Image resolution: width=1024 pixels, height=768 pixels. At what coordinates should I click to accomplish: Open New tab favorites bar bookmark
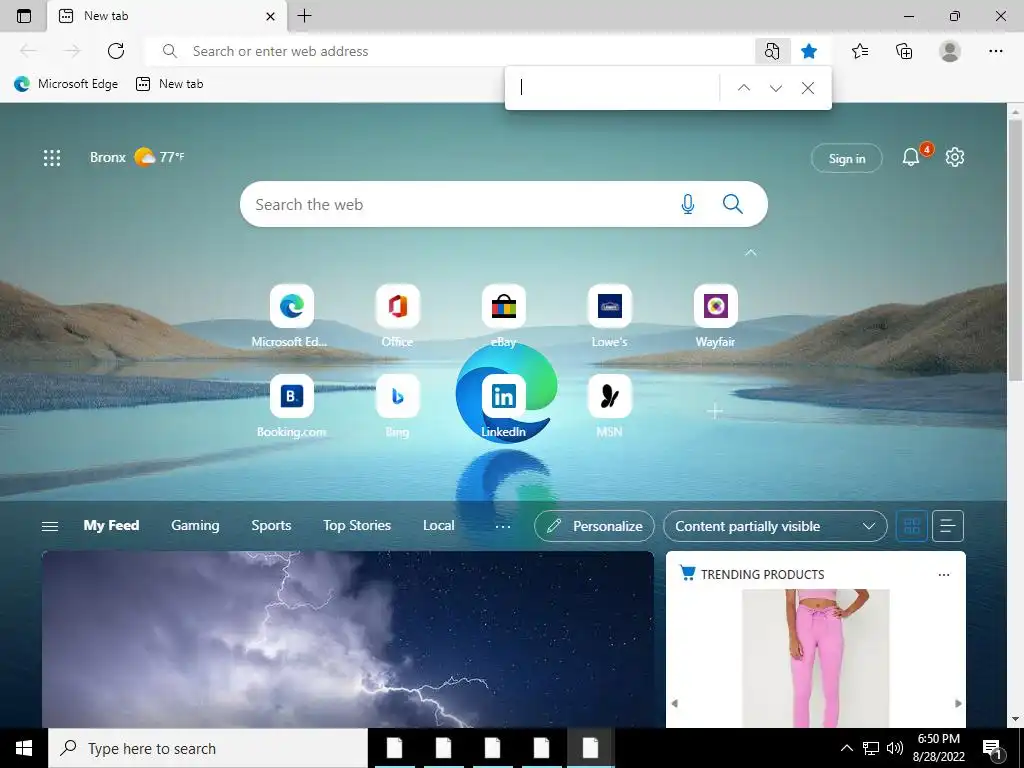pos(170,84)
